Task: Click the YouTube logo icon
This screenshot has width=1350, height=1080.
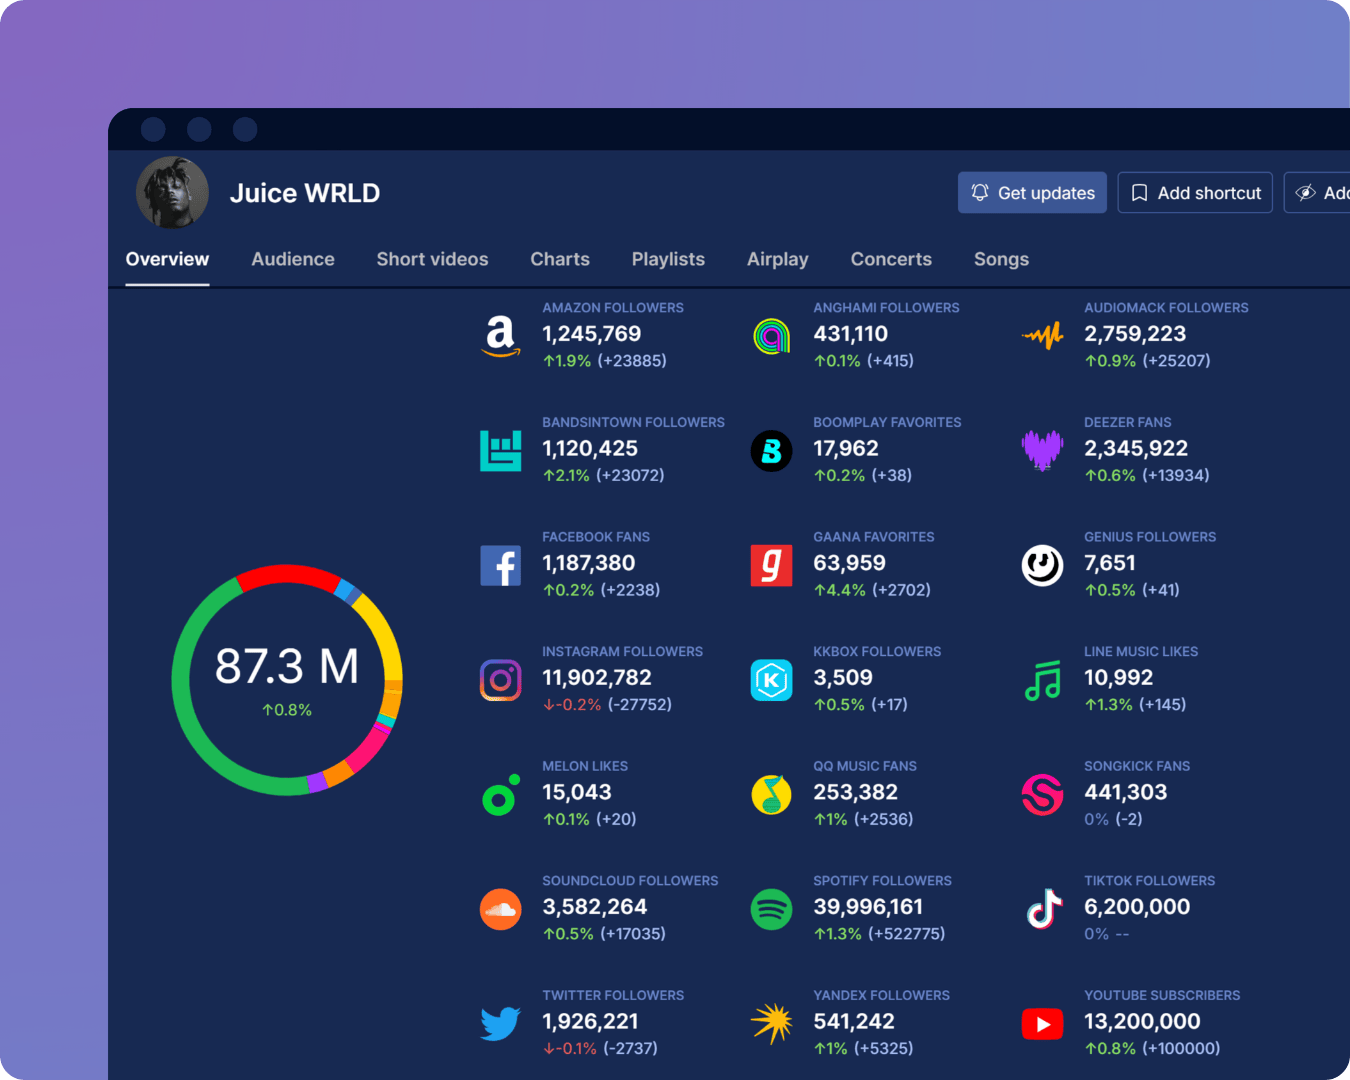Action: pyautogui.click(x=1042, y=1024)
